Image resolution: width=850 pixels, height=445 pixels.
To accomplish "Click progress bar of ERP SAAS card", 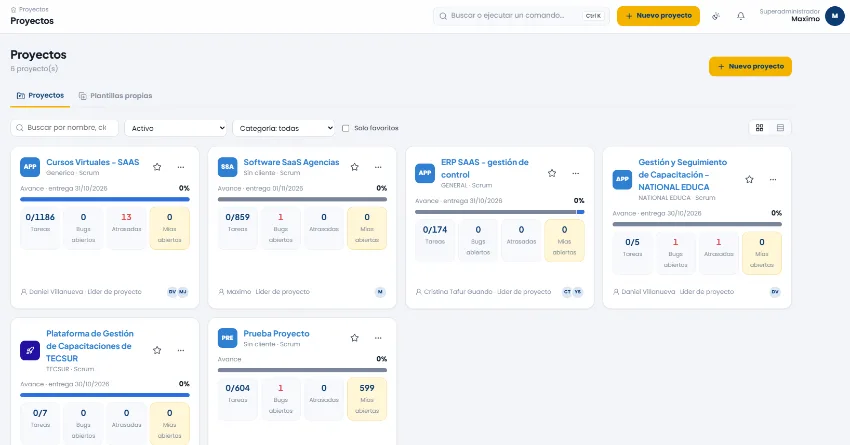I will click(x=500, y=212).
